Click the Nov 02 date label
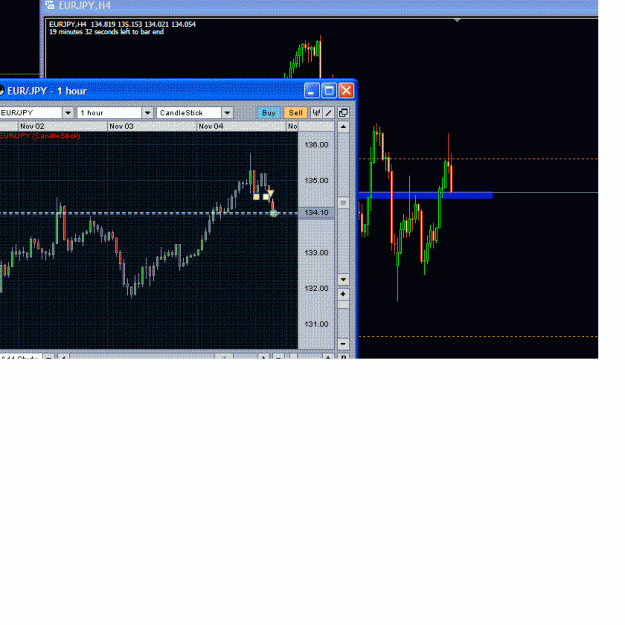Viewport: 625px width, 625px height. pyautogui.click(x=32, y=126)
